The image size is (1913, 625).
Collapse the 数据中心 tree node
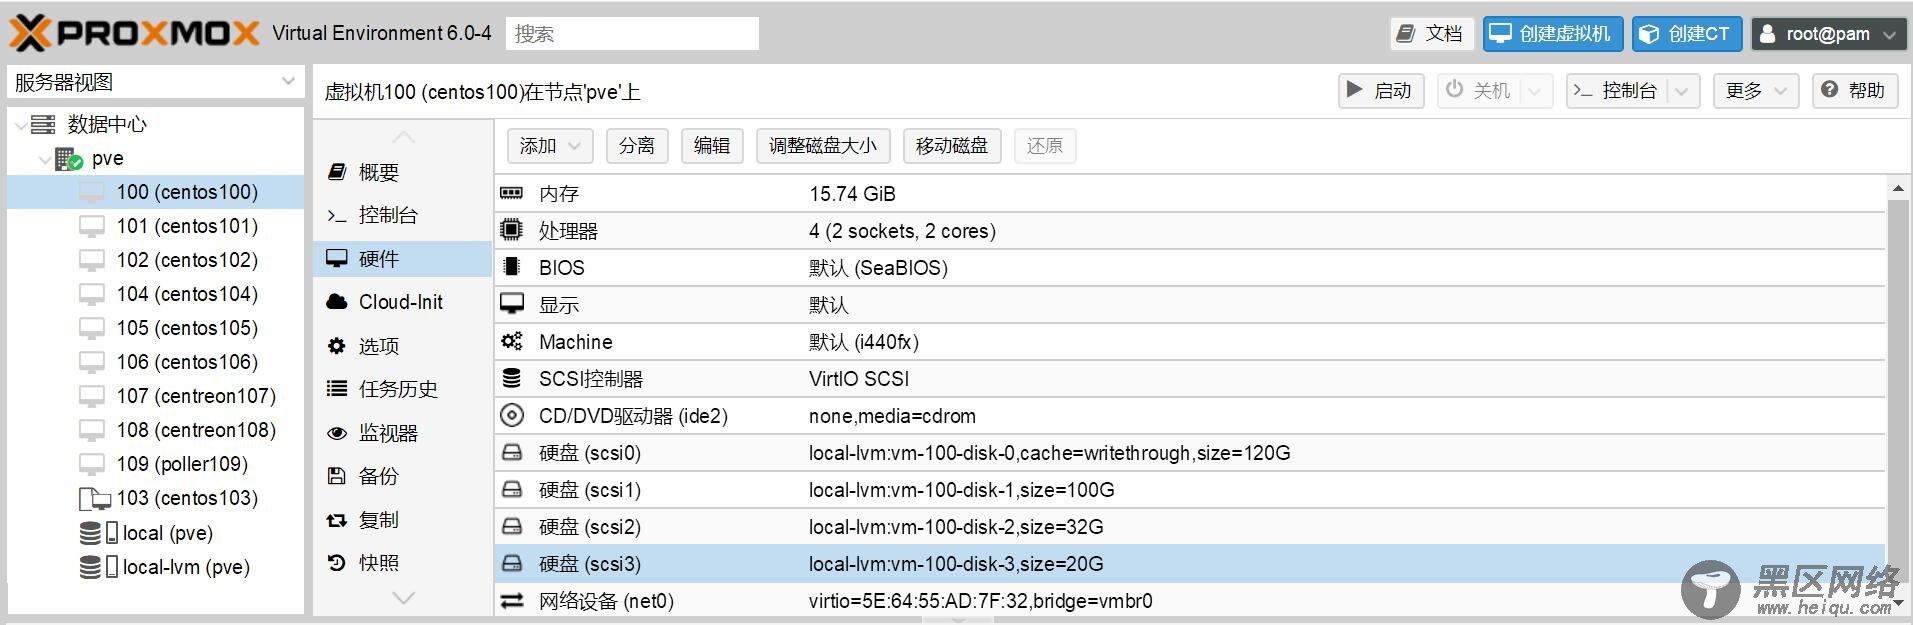point(20,124)
